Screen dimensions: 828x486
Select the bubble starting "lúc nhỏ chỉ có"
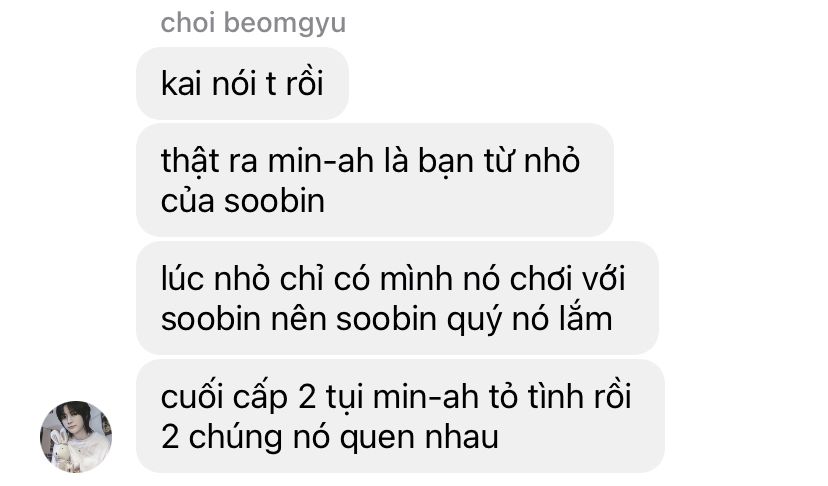click(397, 298)
